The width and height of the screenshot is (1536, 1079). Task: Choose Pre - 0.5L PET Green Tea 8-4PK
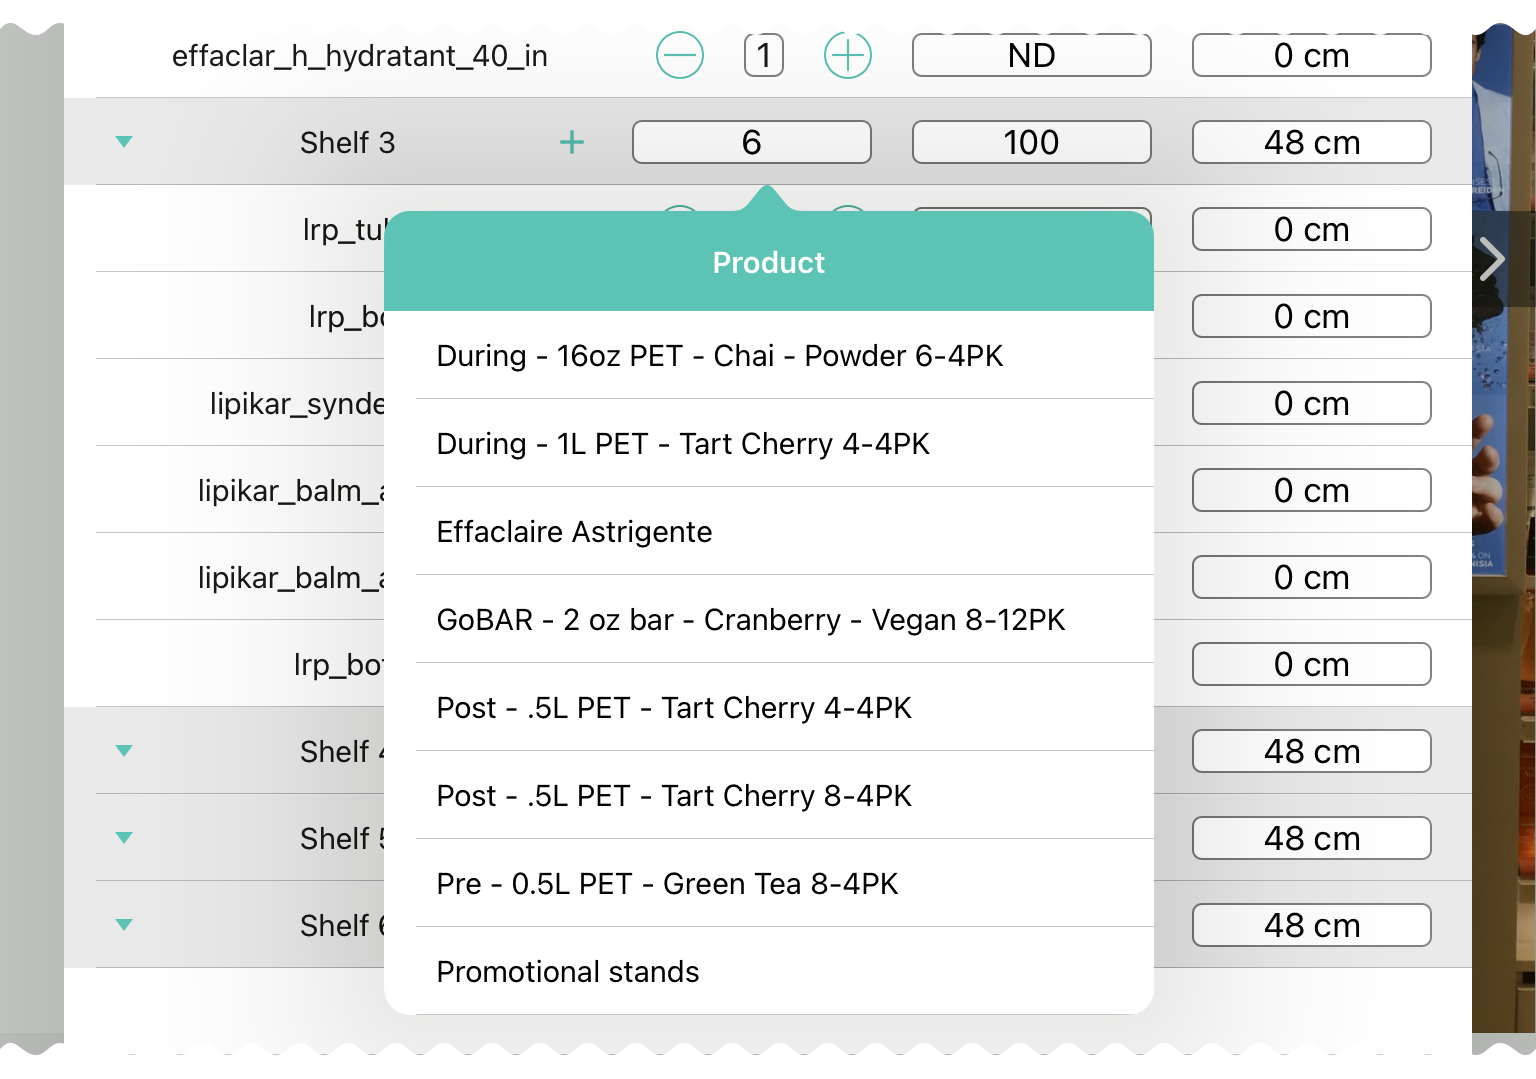pos(667,884)
